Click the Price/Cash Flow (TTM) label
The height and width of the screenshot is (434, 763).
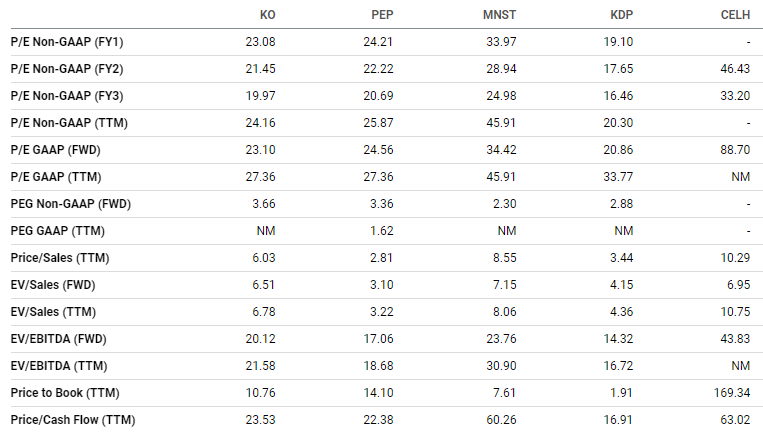(73, 420)
